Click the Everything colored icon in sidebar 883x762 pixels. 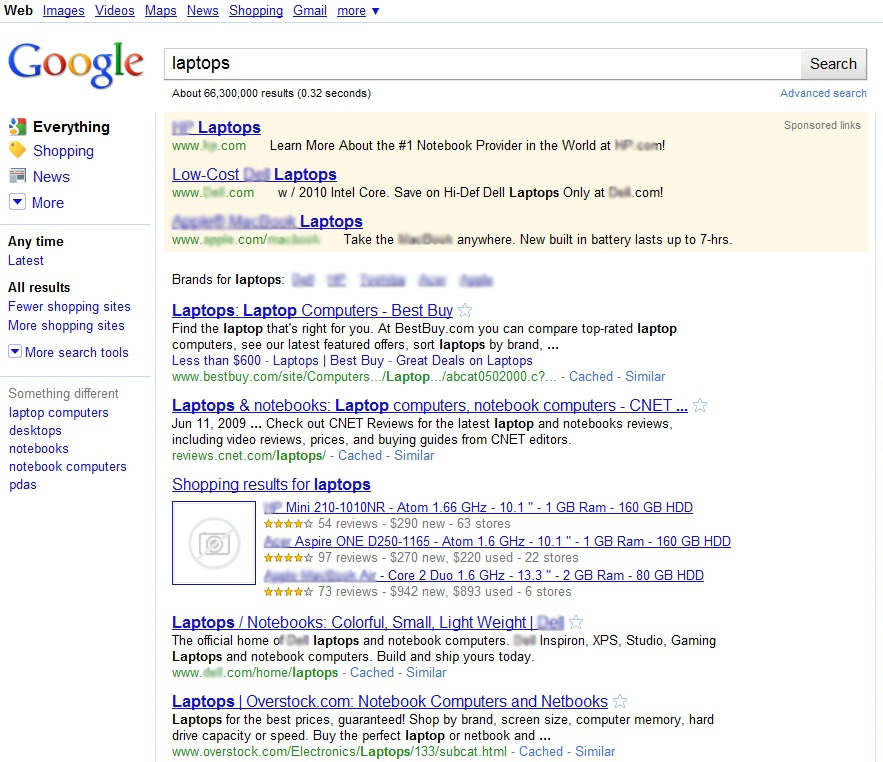point(17,127)
